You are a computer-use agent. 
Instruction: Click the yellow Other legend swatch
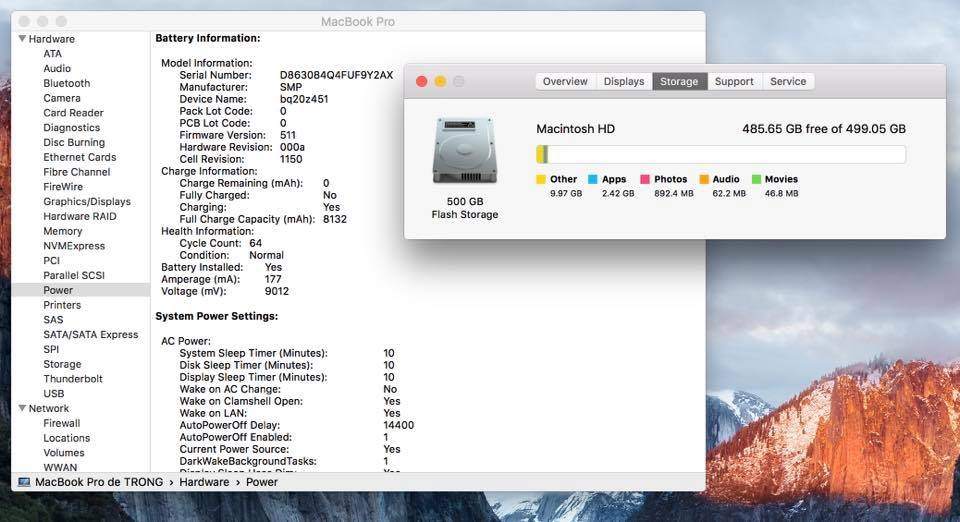pos(541,179)
